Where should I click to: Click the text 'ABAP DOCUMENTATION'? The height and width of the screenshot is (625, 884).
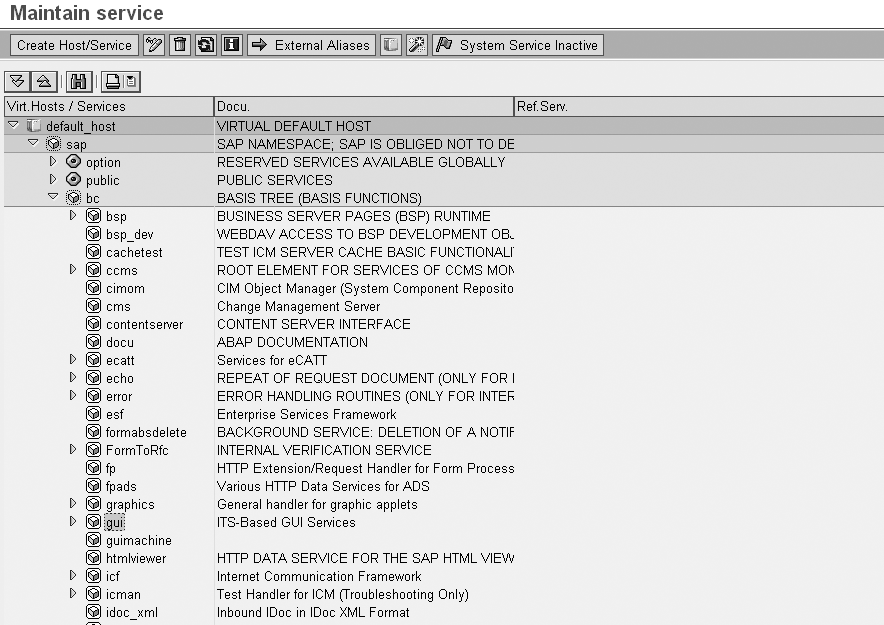click(292, 343)
